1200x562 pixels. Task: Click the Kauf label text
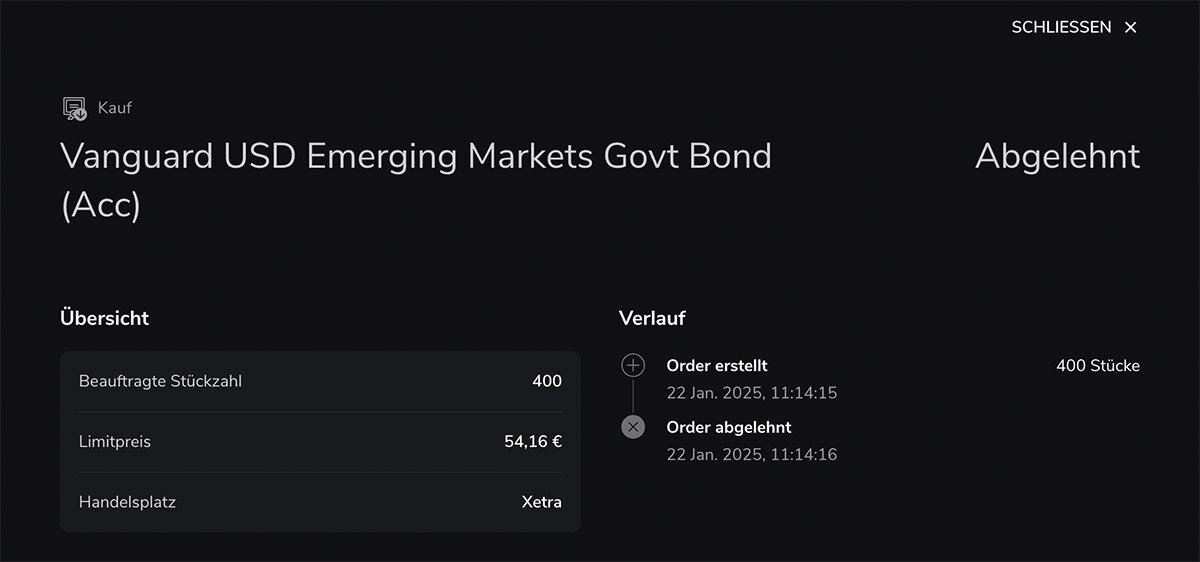click(115, 107)
